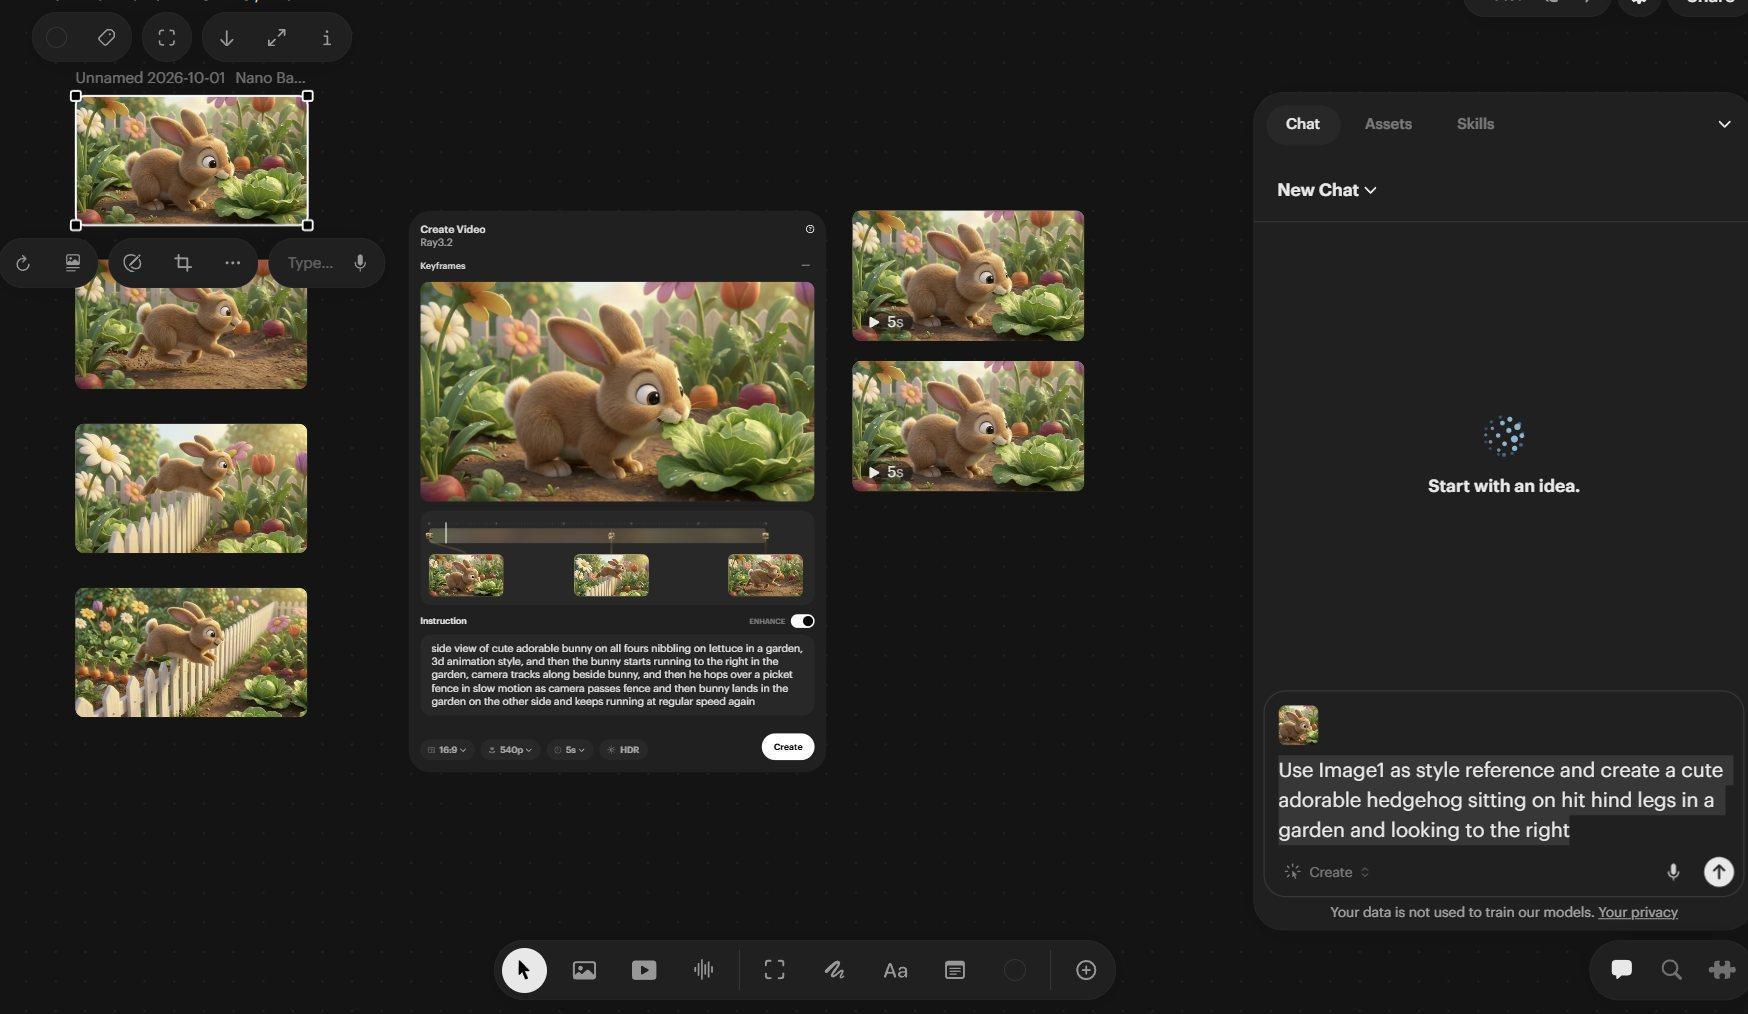
Task: Select canvas image of bunny running on dirt
Action: [191, 340]
